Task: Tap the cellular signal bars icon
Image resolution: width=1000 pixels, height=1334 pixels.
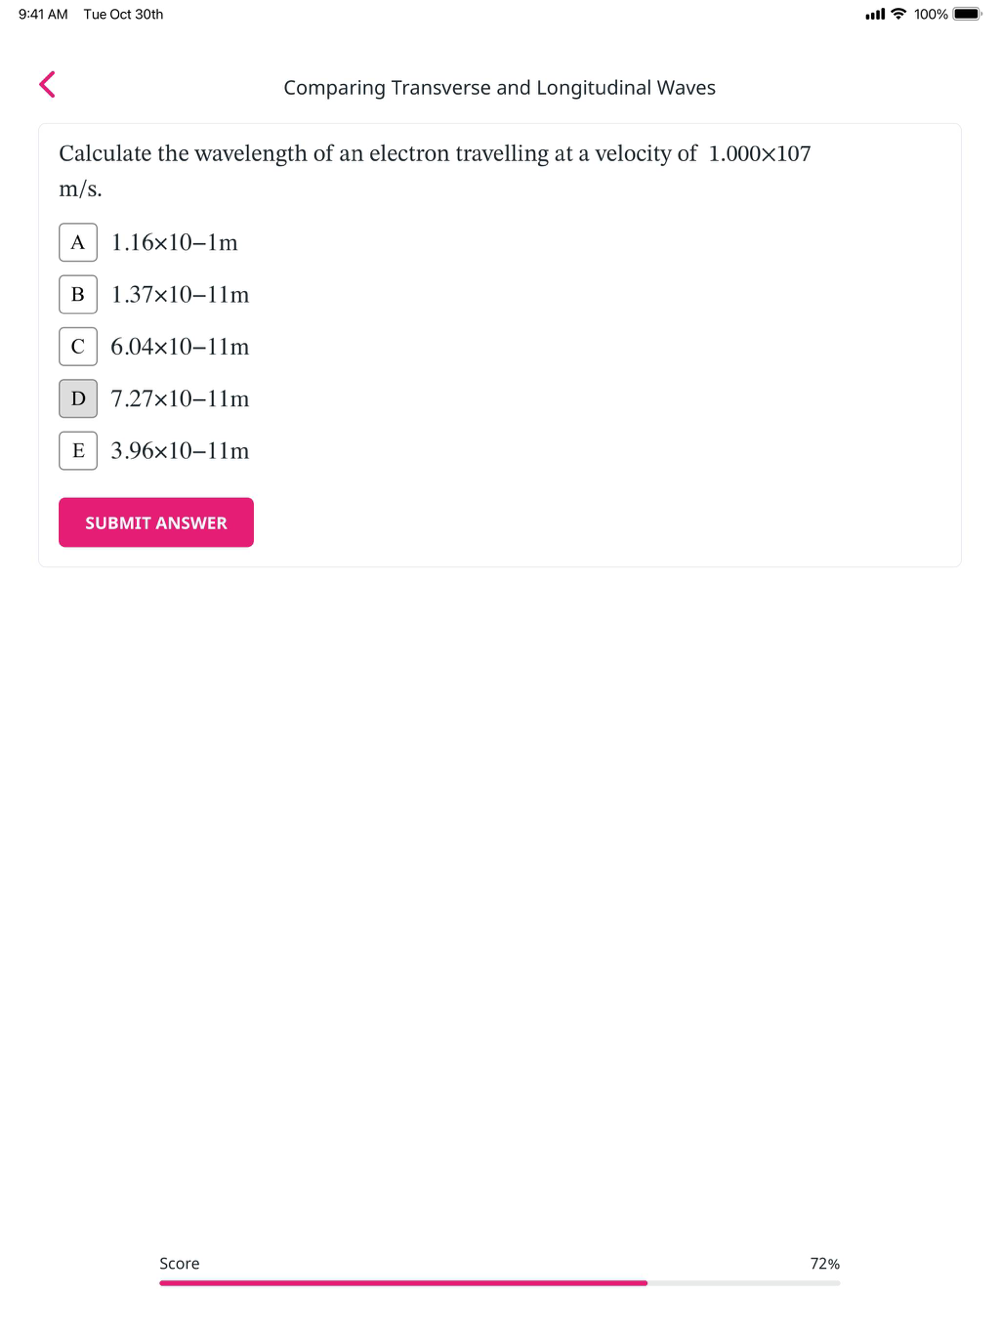Action: (875, 14)
